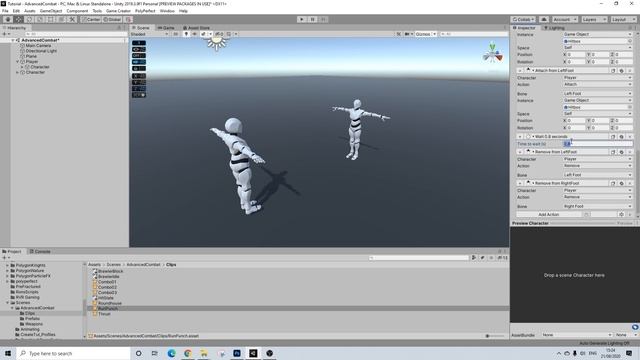Select the combined Transform tool
640x360 pixels.
click(61, 19)
